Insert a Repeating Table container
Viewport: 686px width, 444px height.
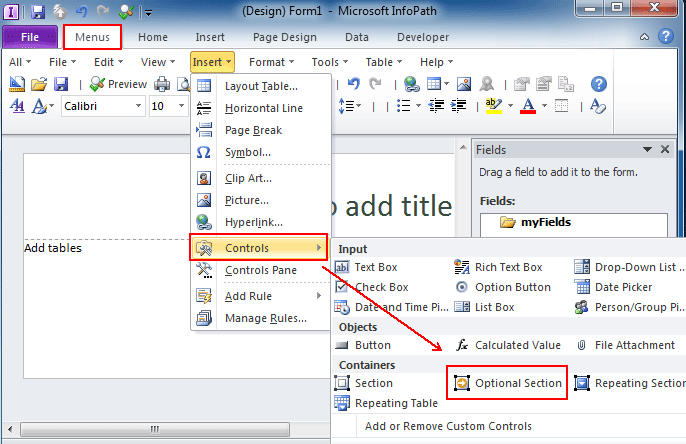pyautogui.click(x=387, y=403)
